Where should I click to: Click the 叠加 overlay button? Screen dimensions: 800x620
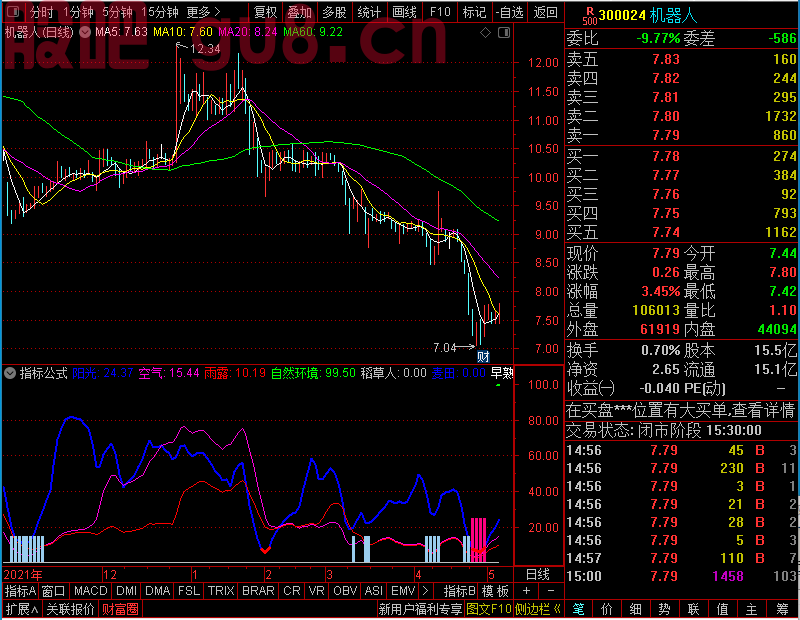pyautogui.click(x=299, y=12)
